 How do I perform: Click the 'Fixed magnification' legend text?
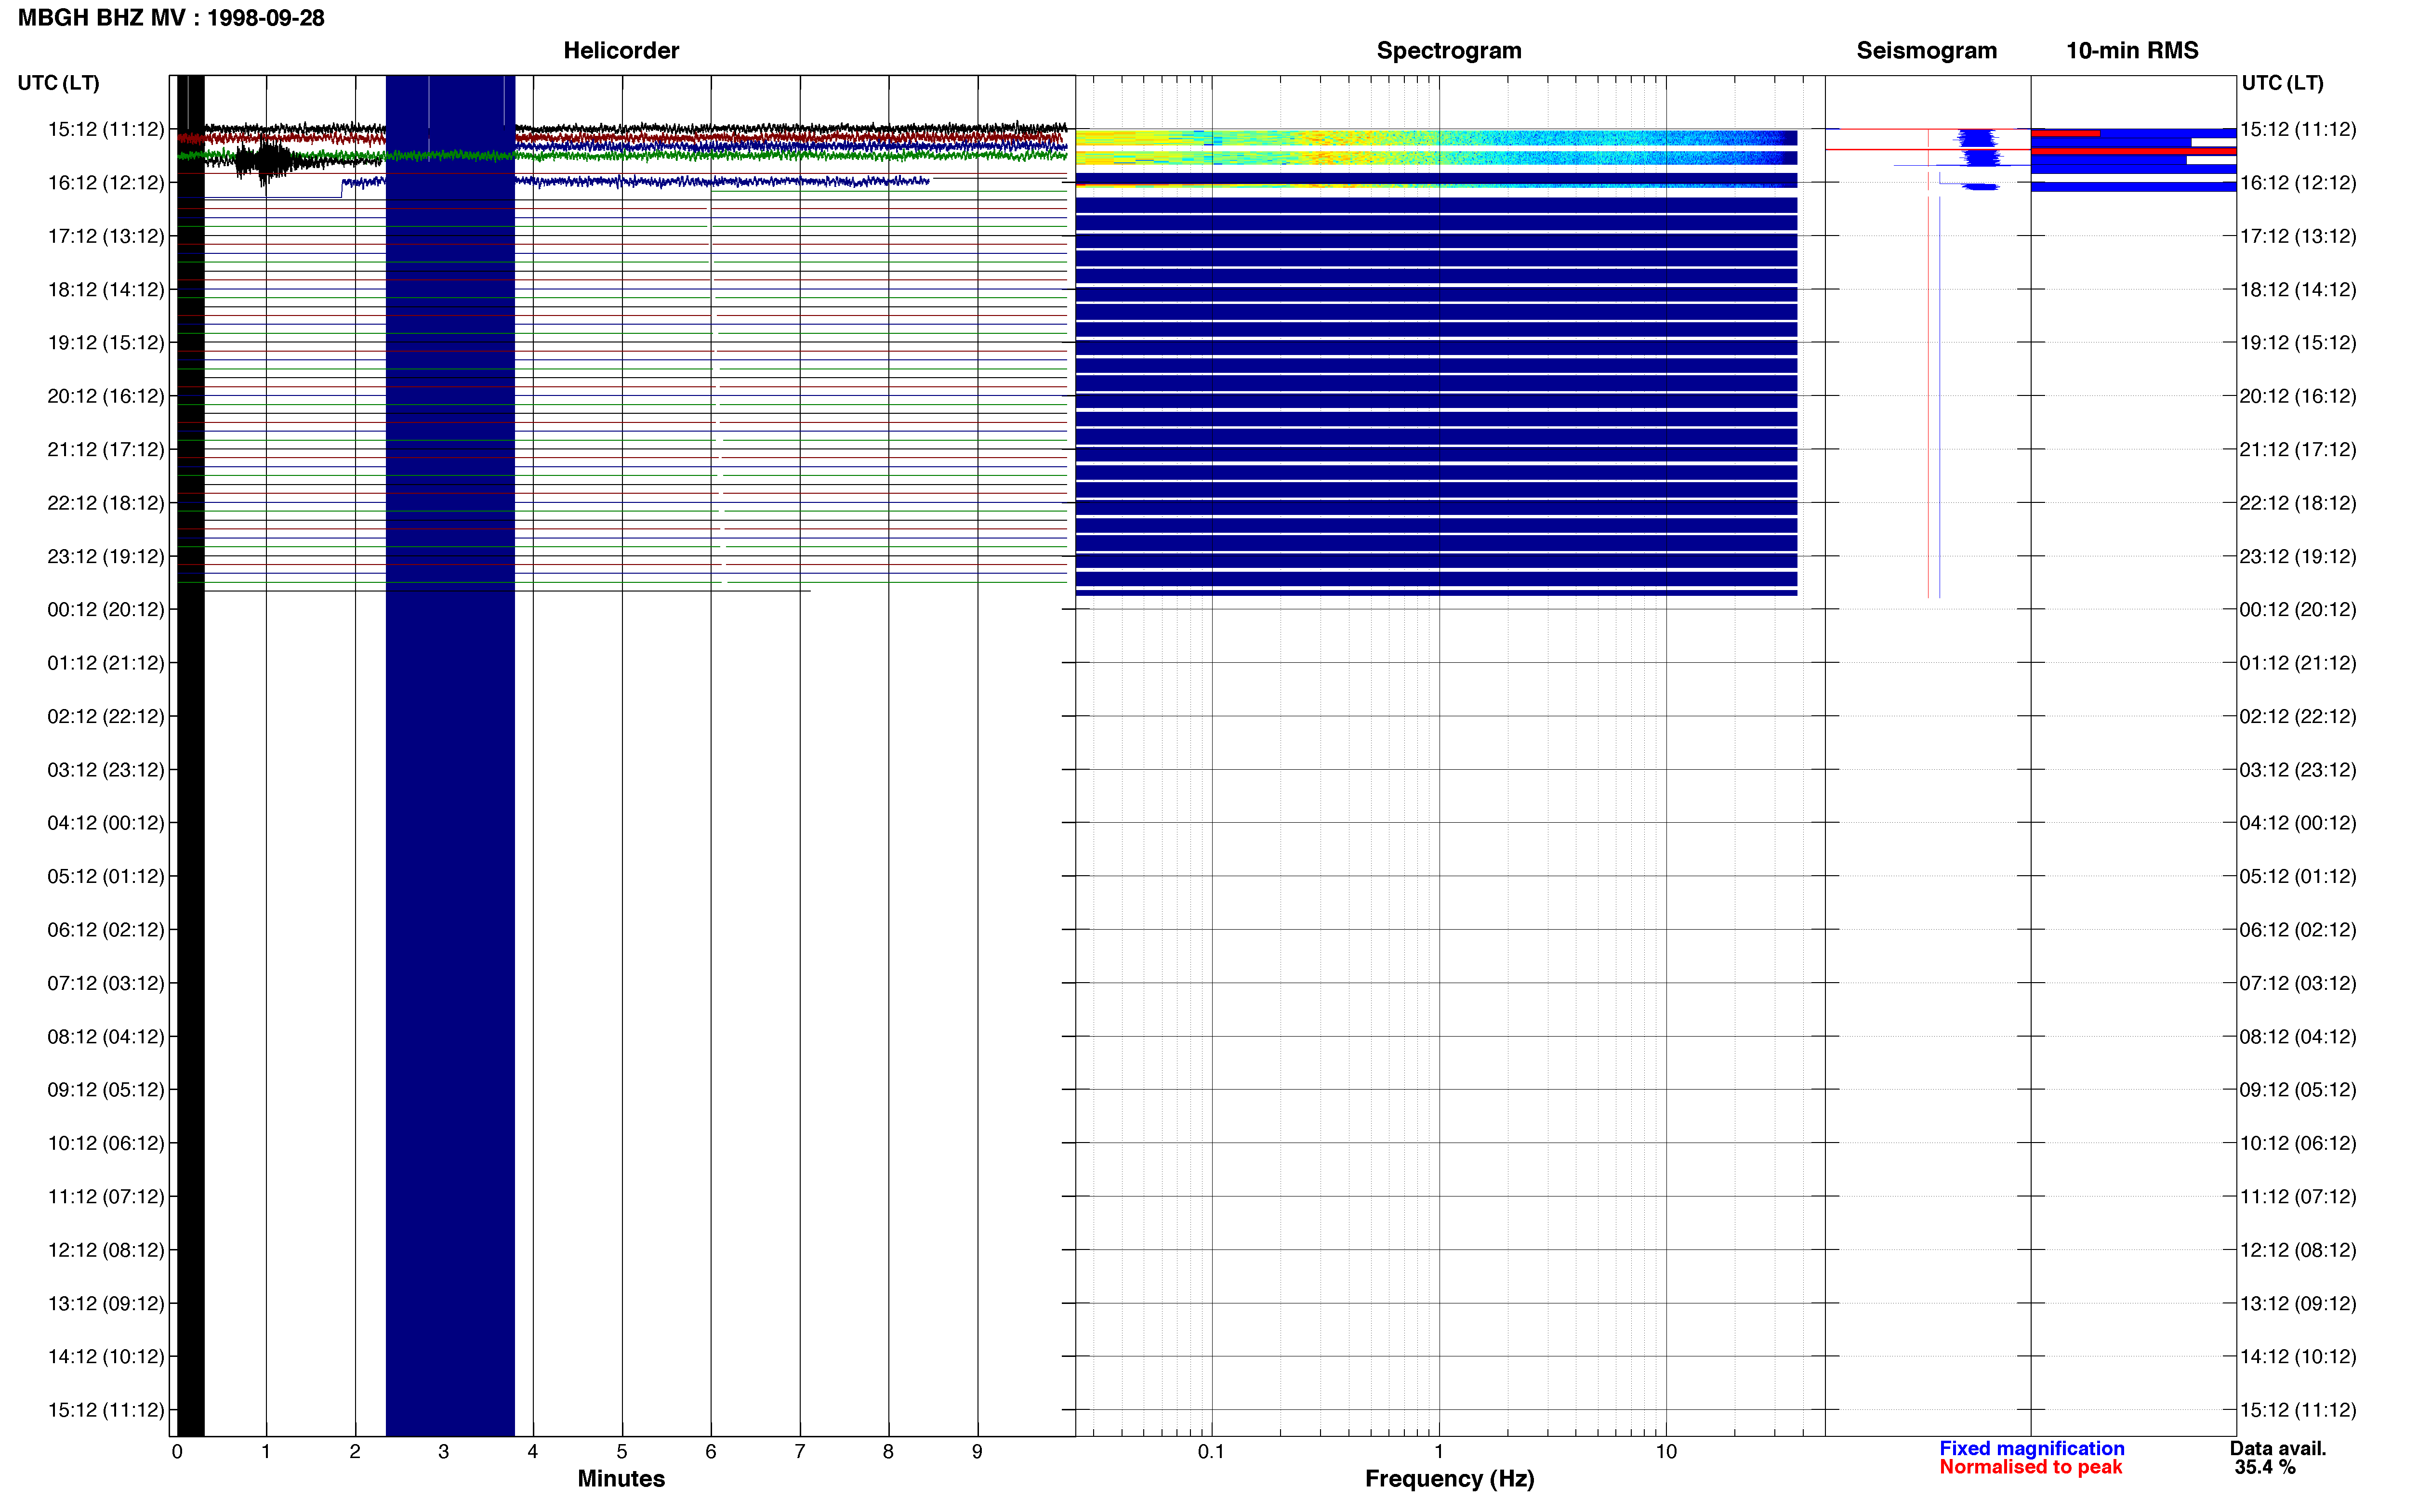click(x=2031, y=1448)
